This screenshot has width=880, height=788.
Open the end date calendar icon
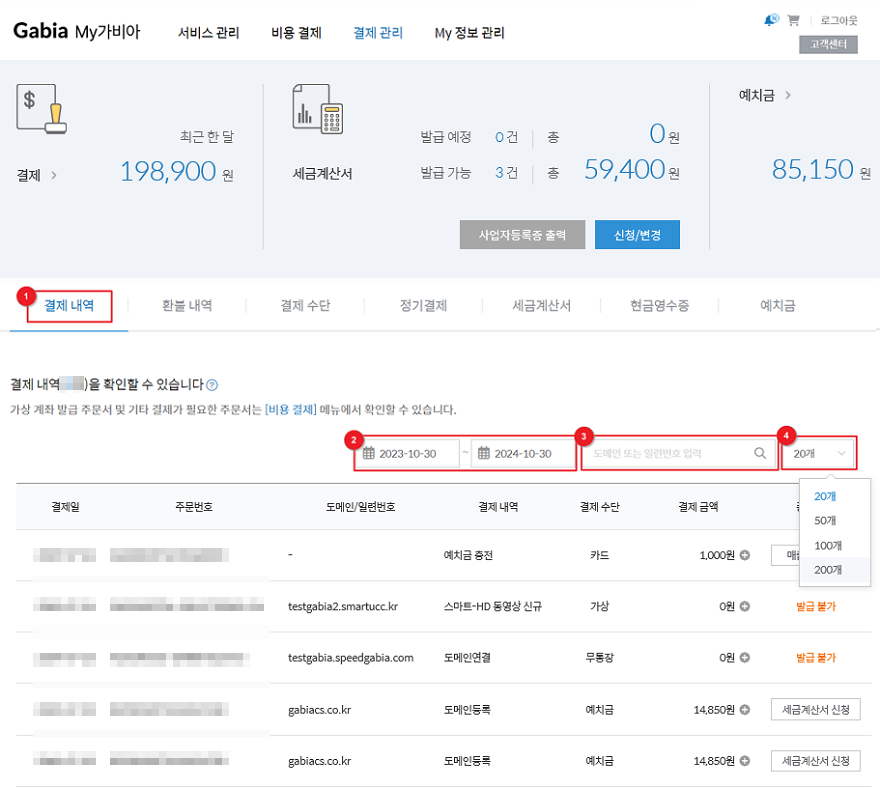click(484, 453)
